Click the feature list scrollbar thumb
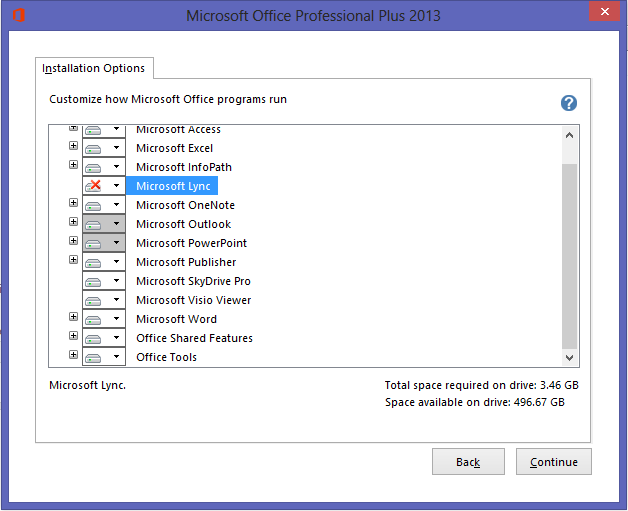628x511 pixels. coord(570,256)
